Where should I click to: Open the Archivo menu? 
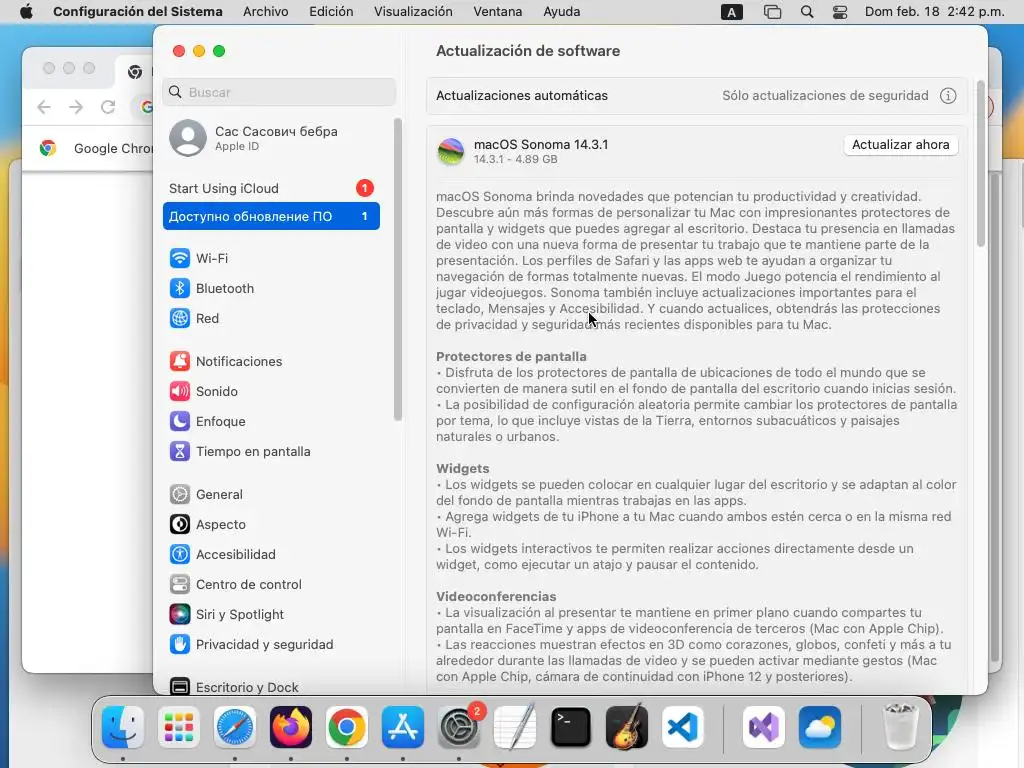pos(266,12)
